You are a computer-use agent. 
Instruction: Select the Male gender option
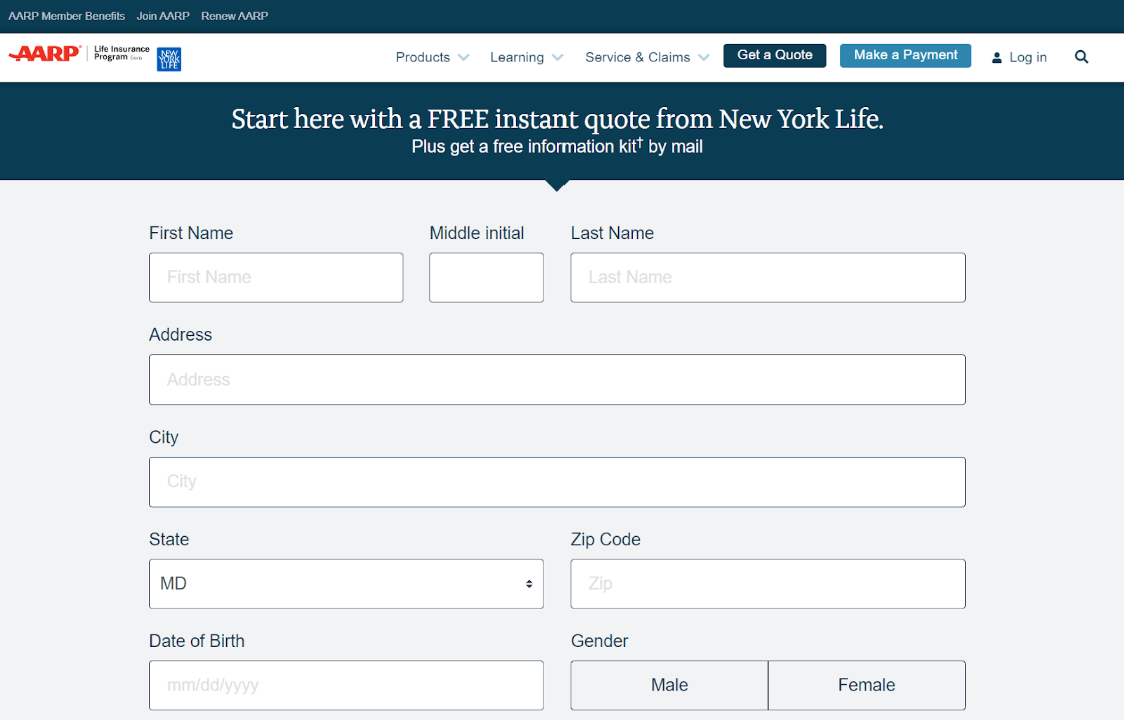[669, 685]
